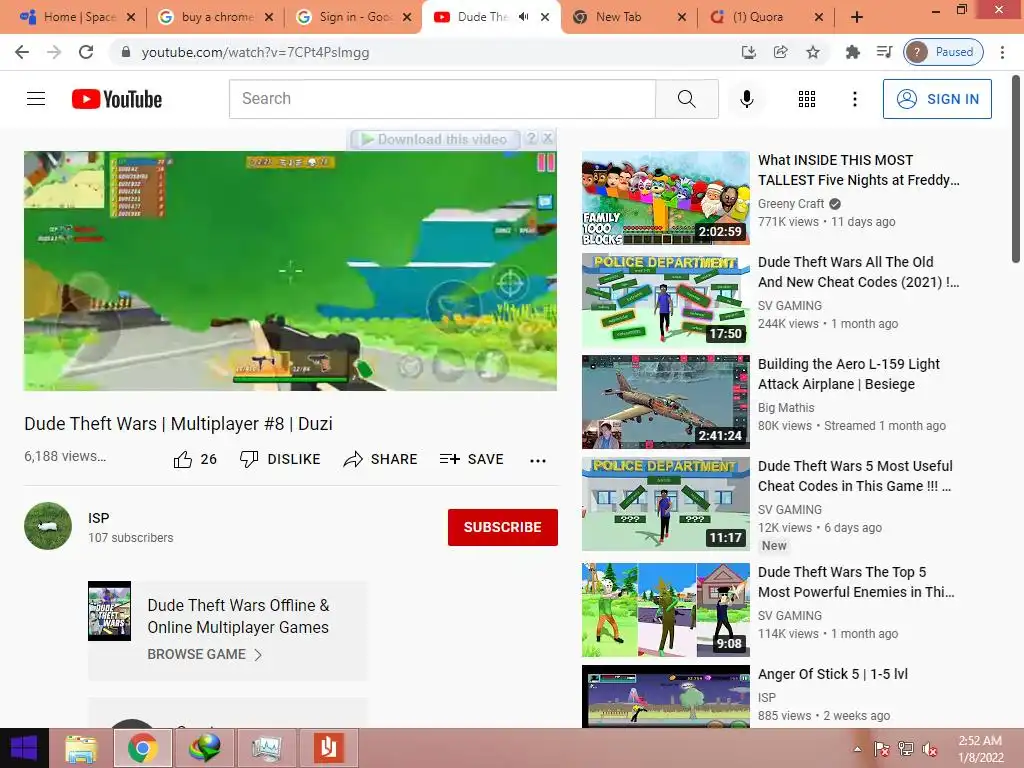Focus the YouTube Search field
This screenshot has width=1024, height=768.
tap(442, 99)
